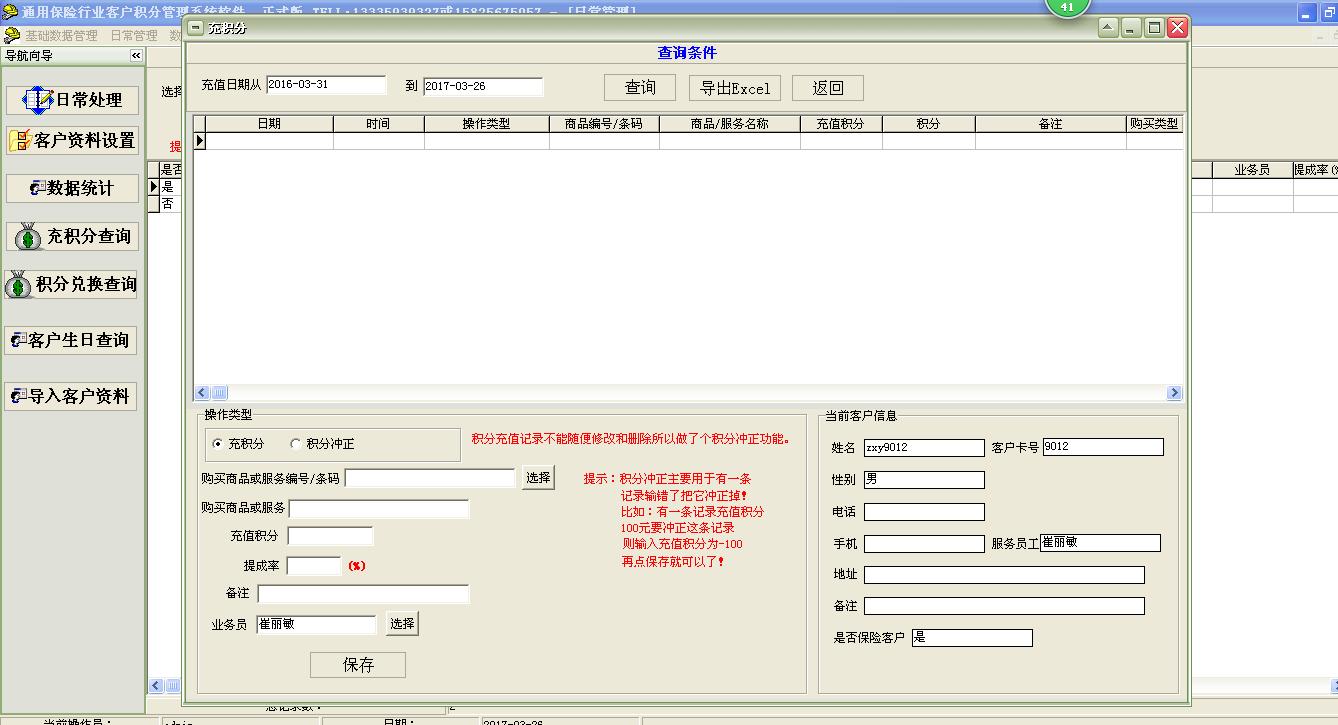This screenshot has width=1338, height=725.
Task: Collapse the 导航向导 panel with double arrow
Action: (136, 56)
